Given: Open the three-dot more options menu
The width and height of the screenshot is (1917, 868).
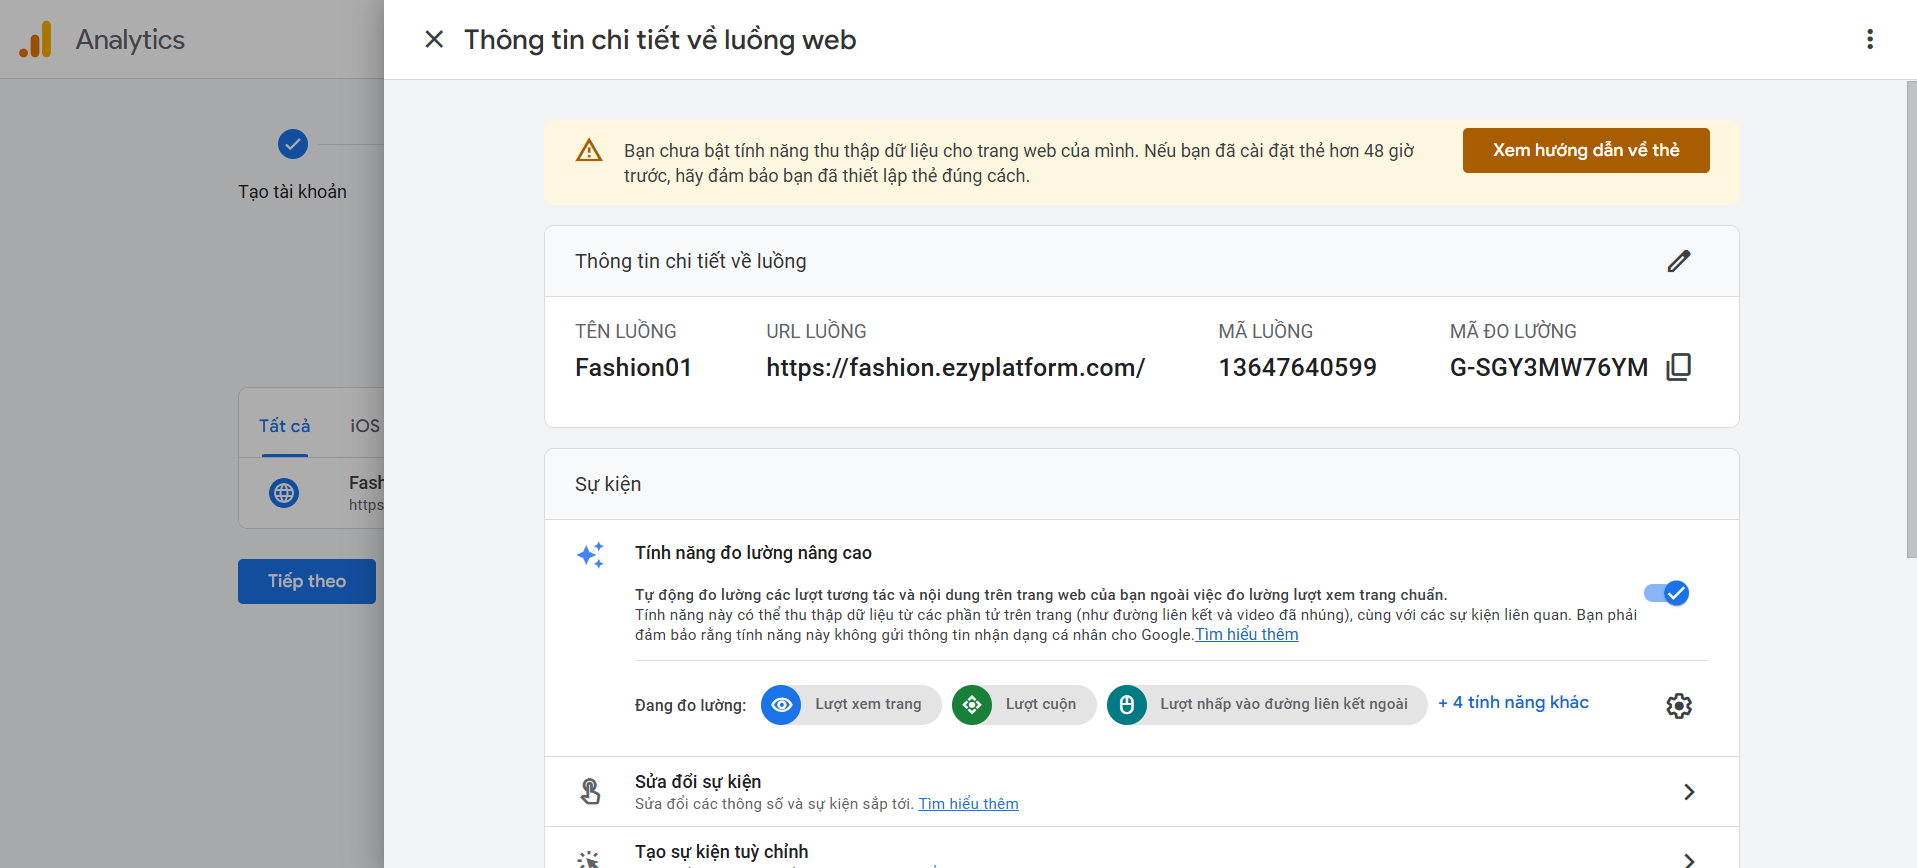Looking at the screenshot, I should pyautogui.click(x=1869, y=39).
